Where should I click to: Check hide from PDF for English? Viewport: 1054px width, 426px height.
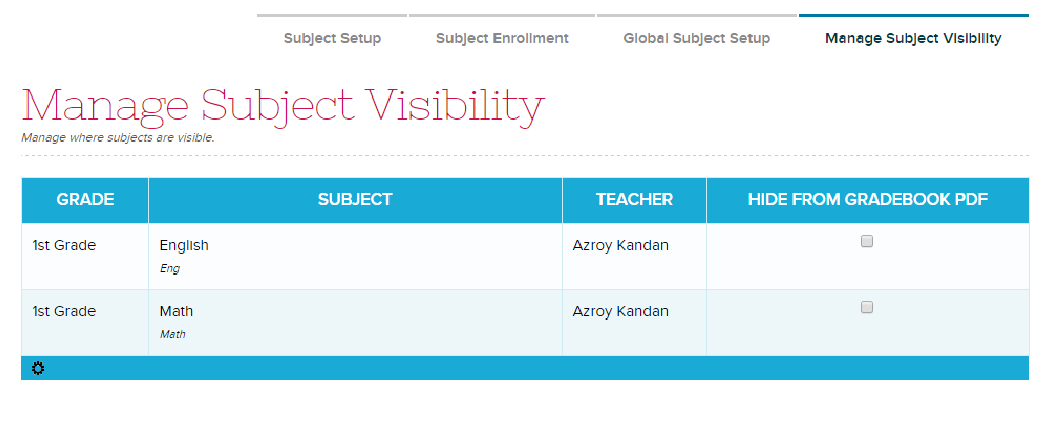point(867,241)
